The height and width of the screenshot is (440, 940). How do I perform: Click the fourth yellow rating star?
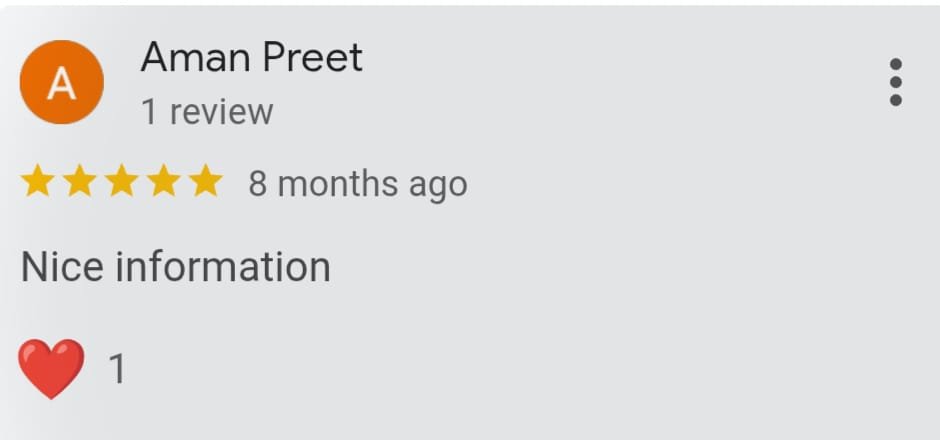164,182
